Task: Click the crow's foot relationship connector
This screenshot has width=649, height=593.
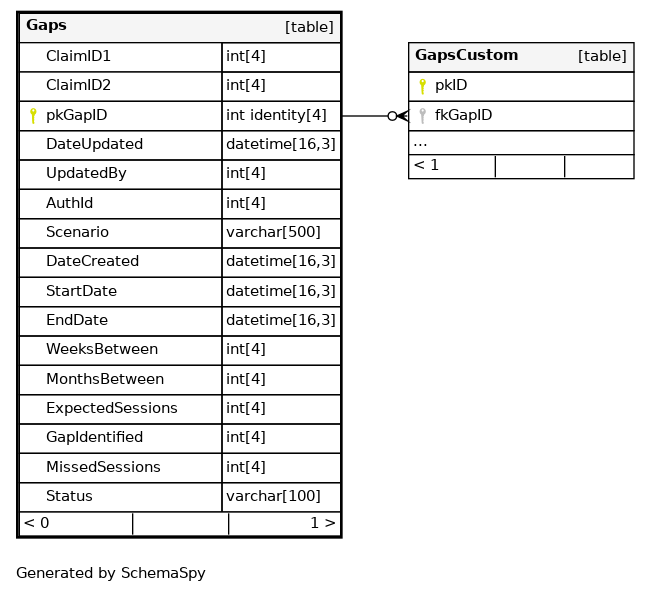Action: (397, 116)
